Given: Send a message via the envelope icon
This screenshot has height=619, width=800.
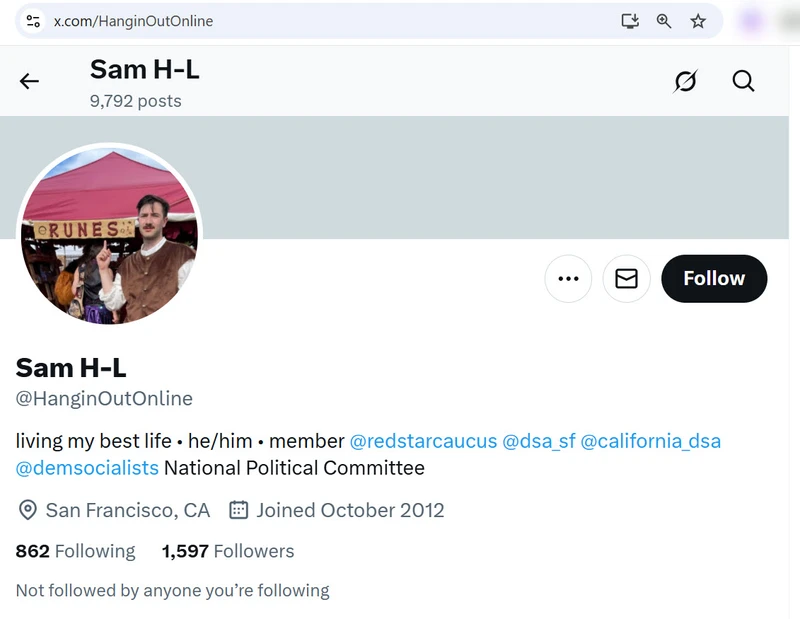Looking at the screenshot, I should (x=626, y=278).
